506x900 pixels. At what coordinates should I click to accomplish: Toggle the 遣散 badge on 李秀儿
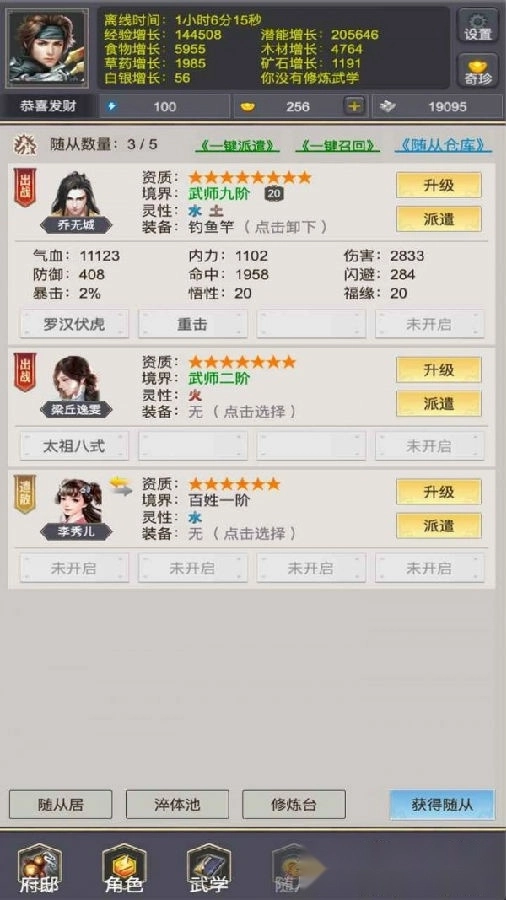click(25, 494)
